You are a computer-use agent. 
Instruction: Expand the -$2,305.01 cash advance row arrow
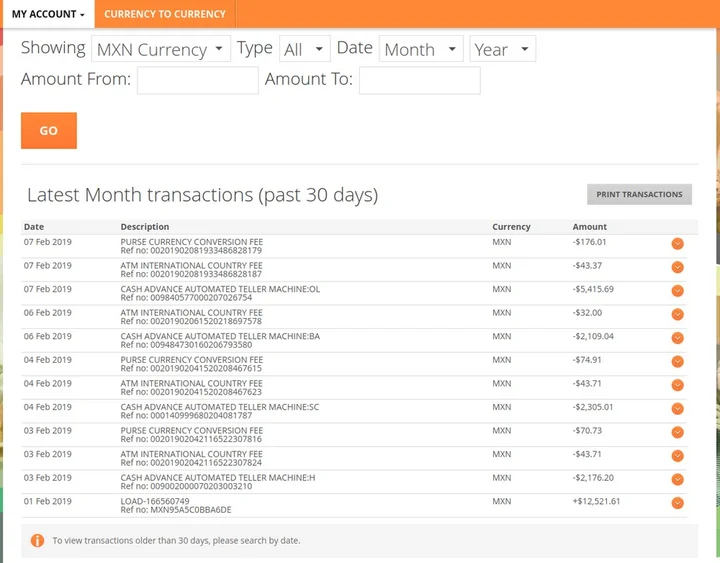677,409
